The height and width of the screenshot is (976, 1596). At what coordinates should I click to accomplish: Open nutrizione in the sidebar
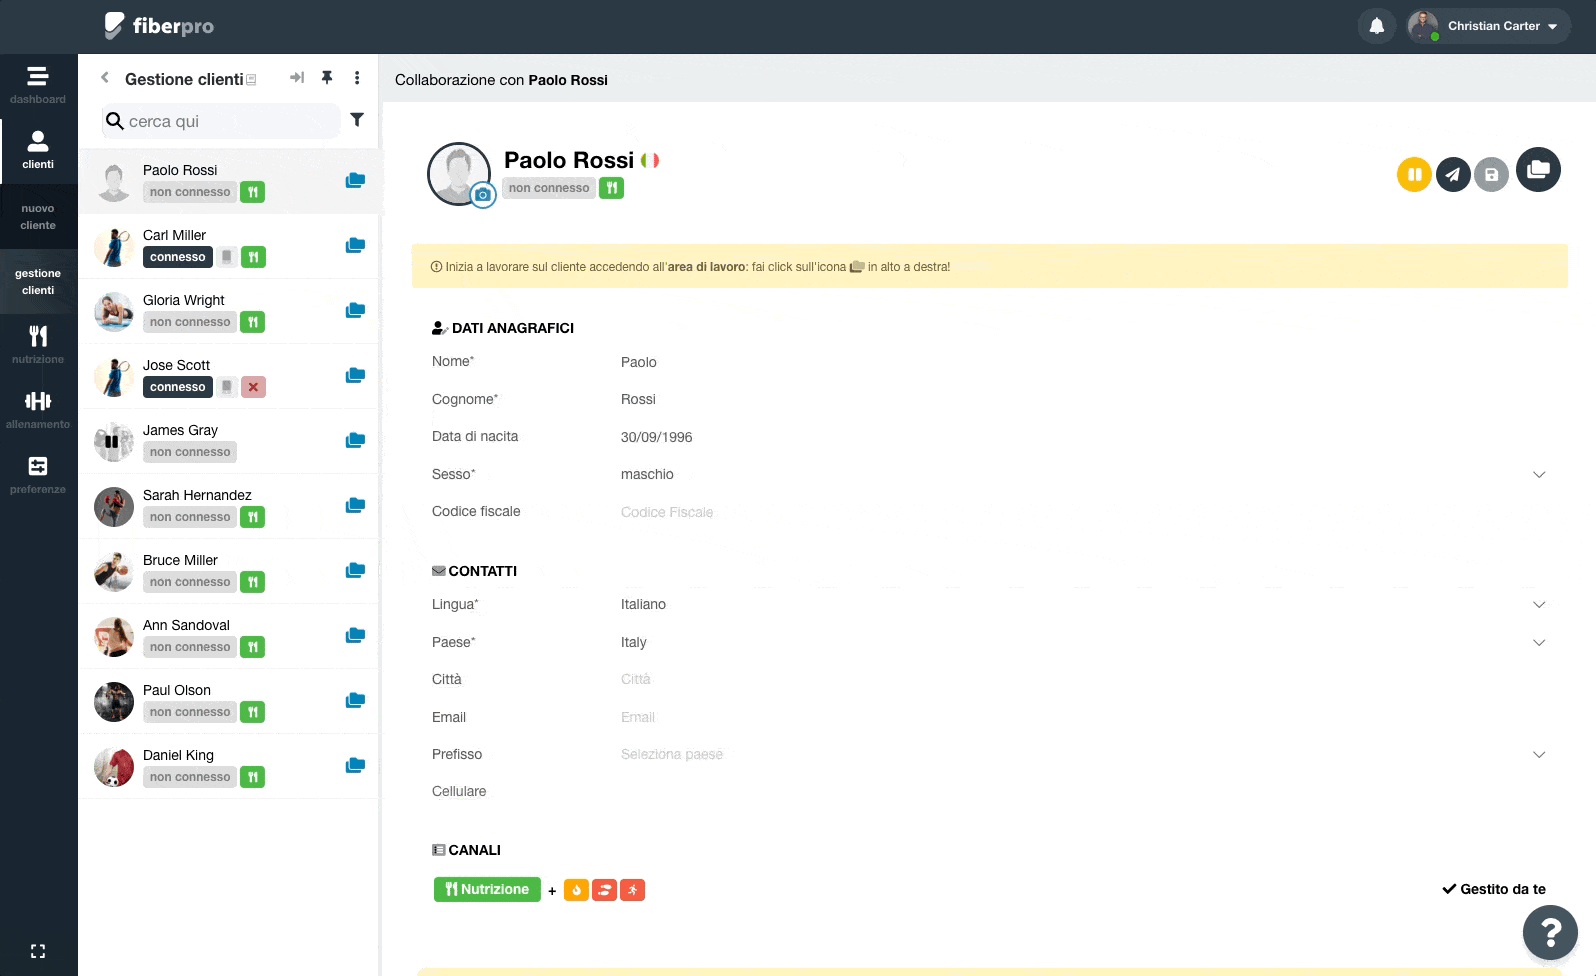[x=38, y=345]
